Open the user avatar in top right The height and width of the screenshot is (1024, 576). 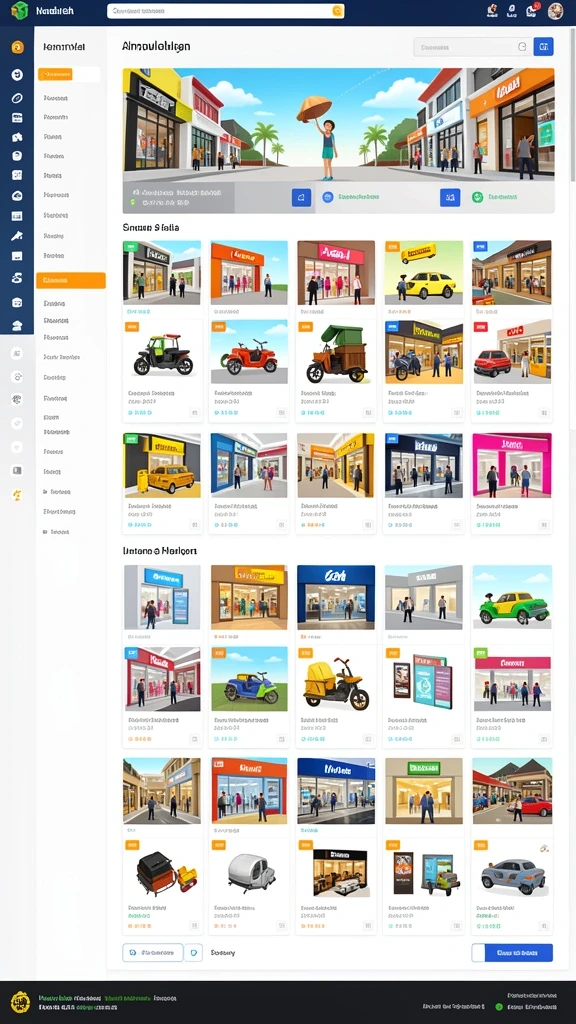pyautogui.click(x=555, y=10)
